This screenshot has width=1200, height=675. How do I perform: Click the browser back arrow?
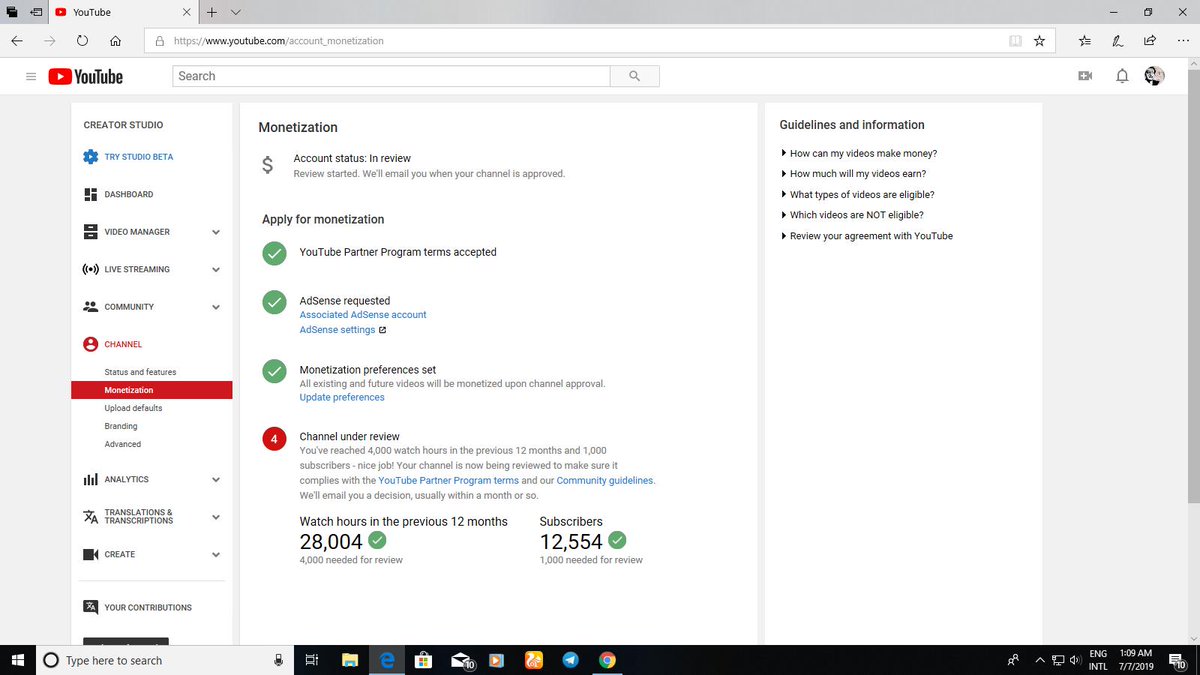point(17,41)
